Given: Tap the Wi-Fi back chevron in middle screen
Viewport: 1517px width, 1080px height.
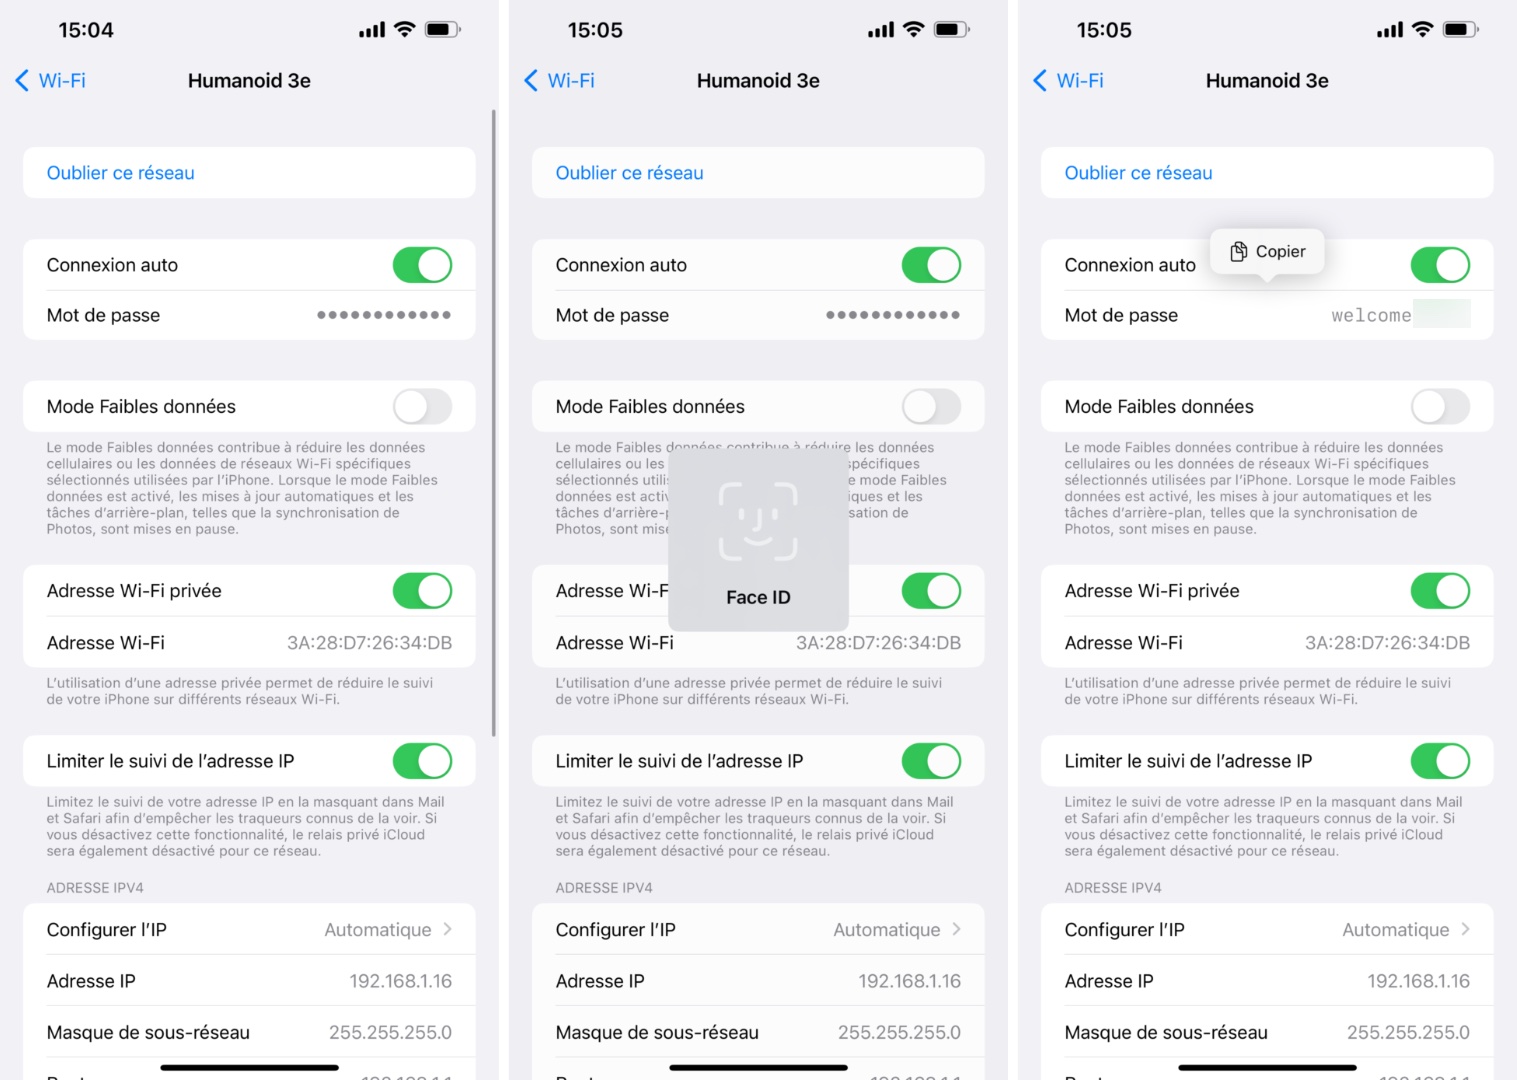Looking at the screenshot, I should pos(531,81).
